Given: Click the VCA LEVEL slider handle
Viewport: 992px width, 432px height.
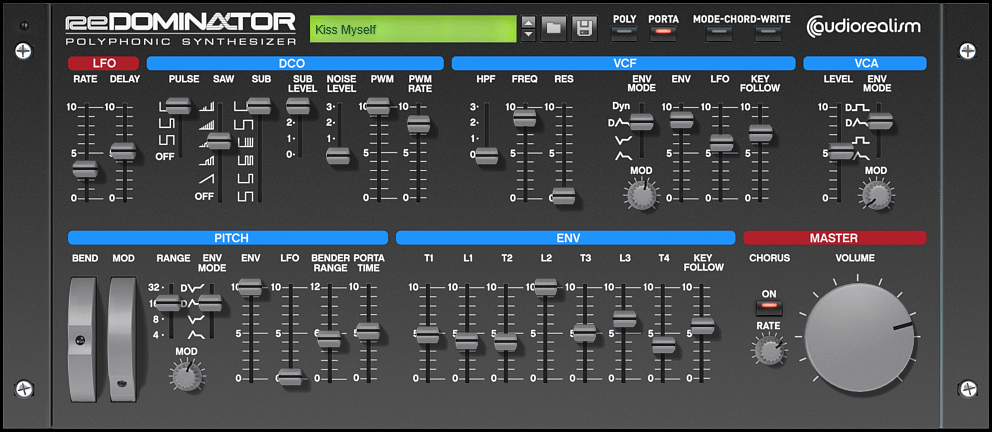Looking at the screenshot, I should pos(840,151).
